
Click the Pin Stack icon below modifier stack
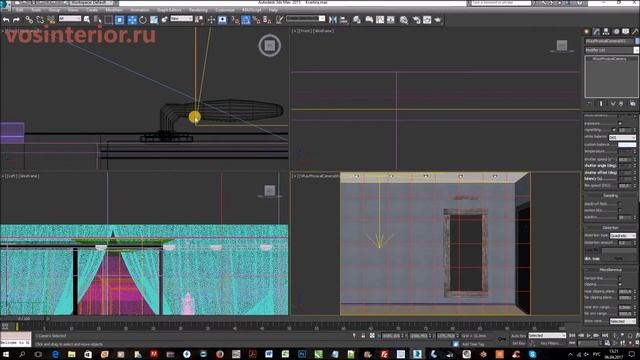click(589, 104)
